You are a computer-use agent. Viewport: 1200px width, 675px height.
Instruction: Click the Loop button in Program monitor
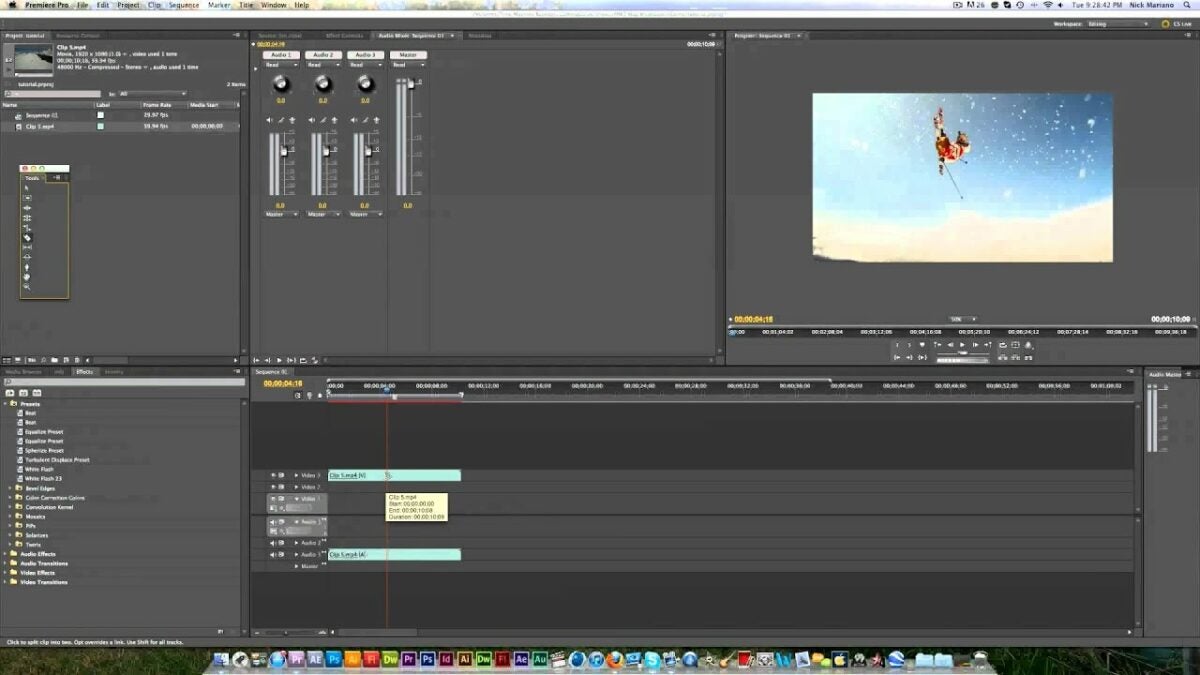pos(1003,345)
